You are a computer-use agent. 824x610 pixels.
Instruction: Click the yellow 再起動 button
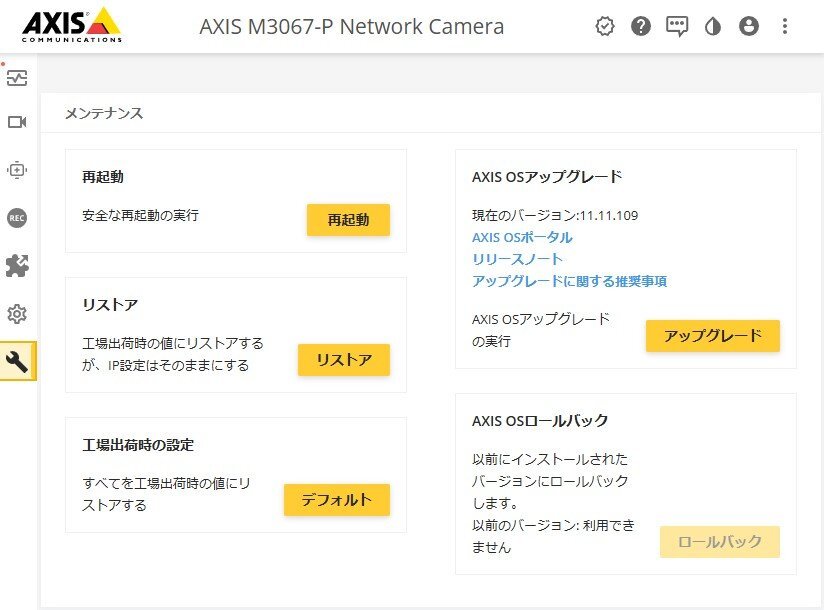(x=348, y=220)
